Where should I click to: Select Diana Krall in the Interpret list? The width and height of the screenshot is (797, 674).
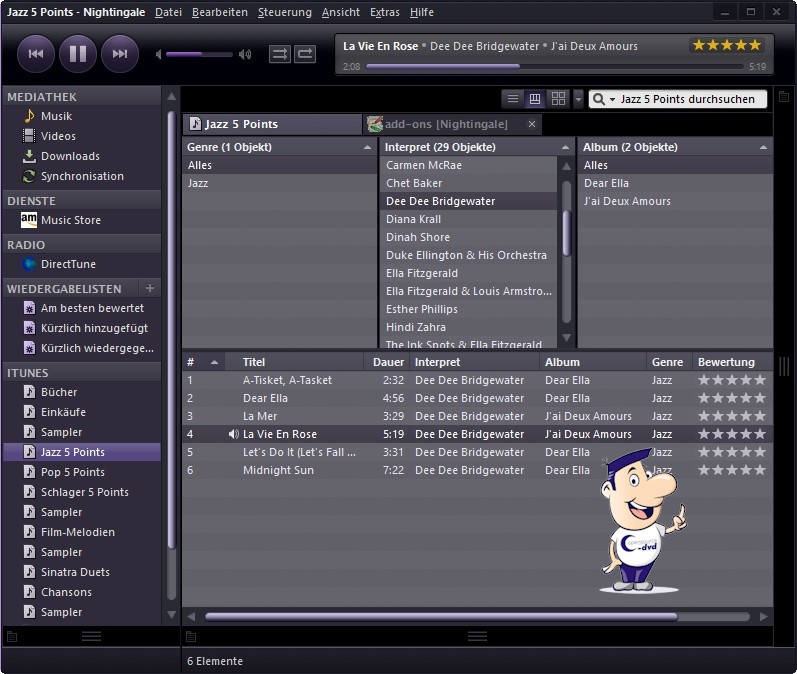point(413,219)
